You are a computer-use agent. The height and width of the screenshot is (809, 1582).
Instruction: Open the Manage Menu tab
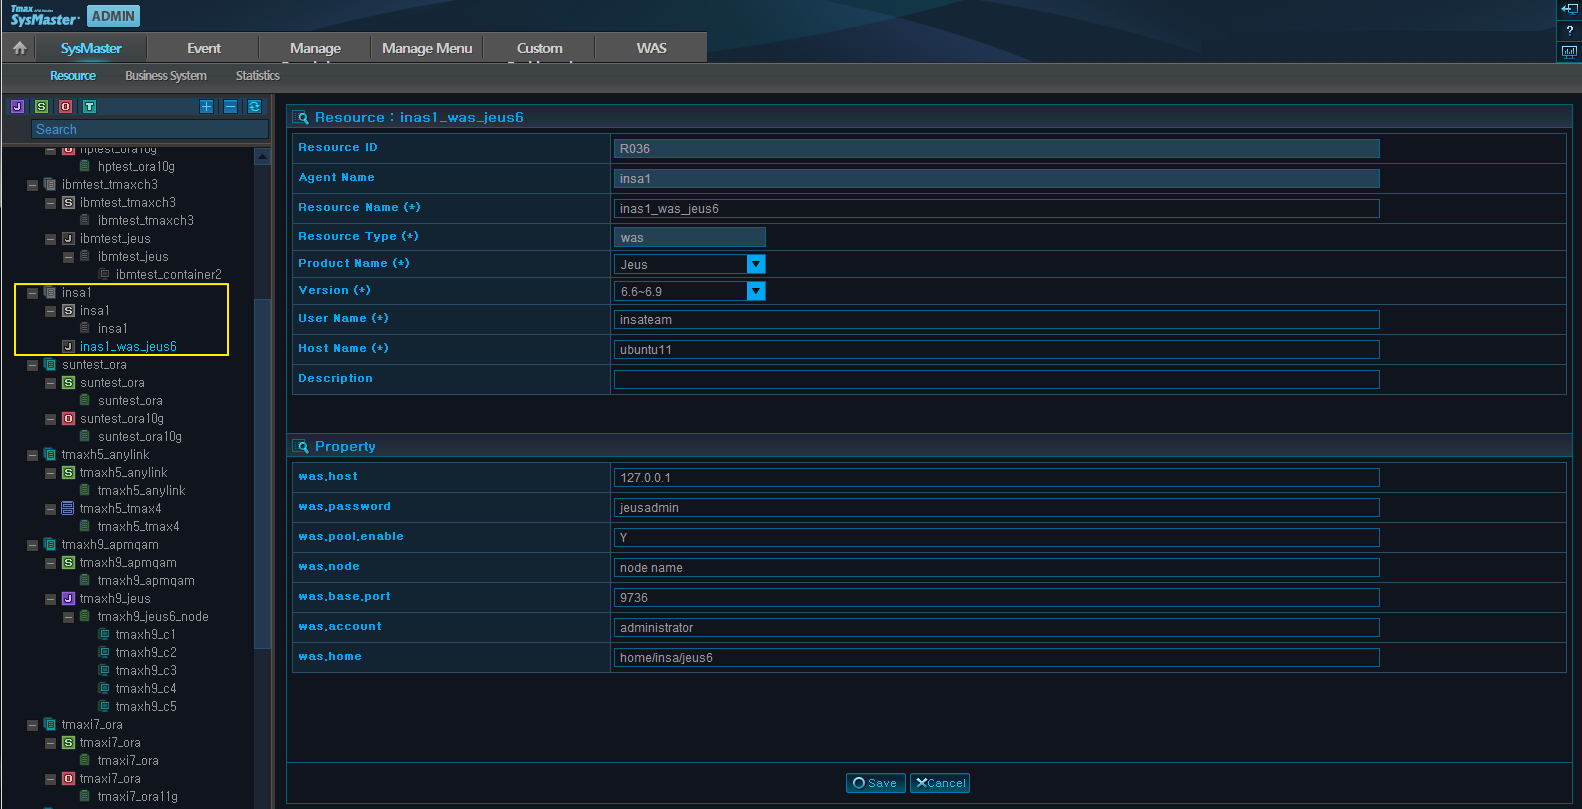click(427, 48)
